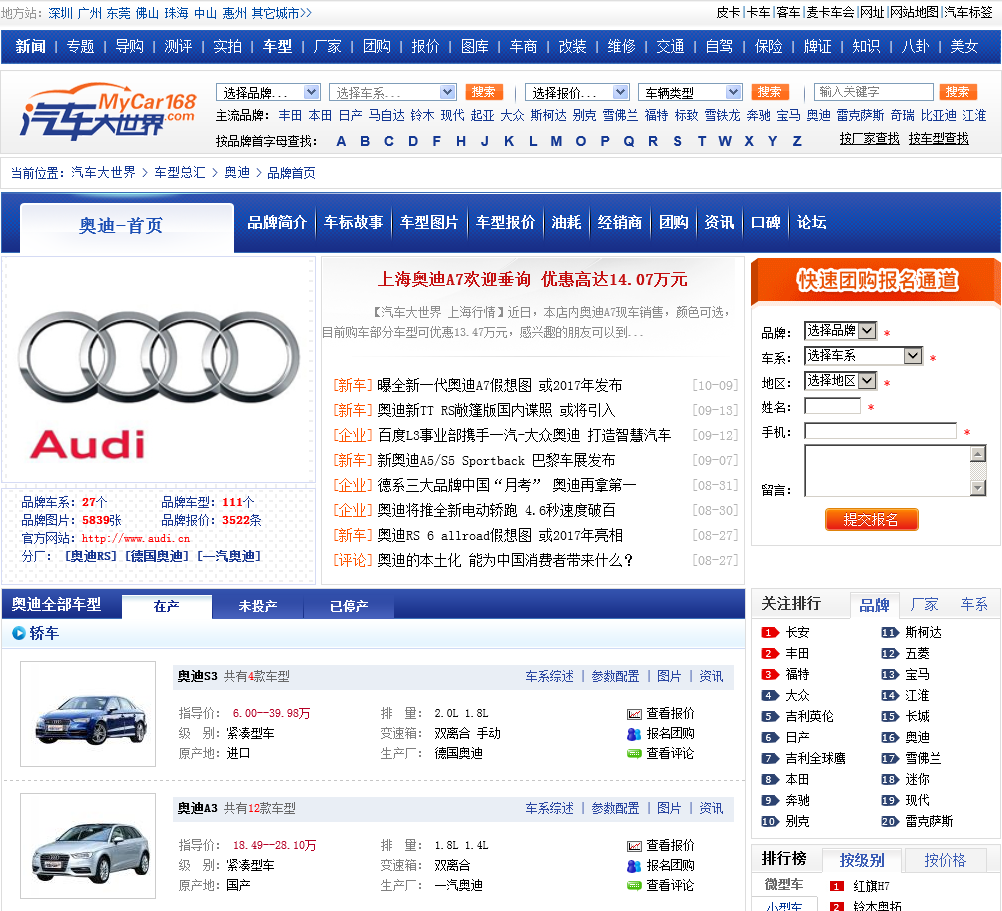
Task: Click the 输入关键字 search field
Action: [874, 92]
